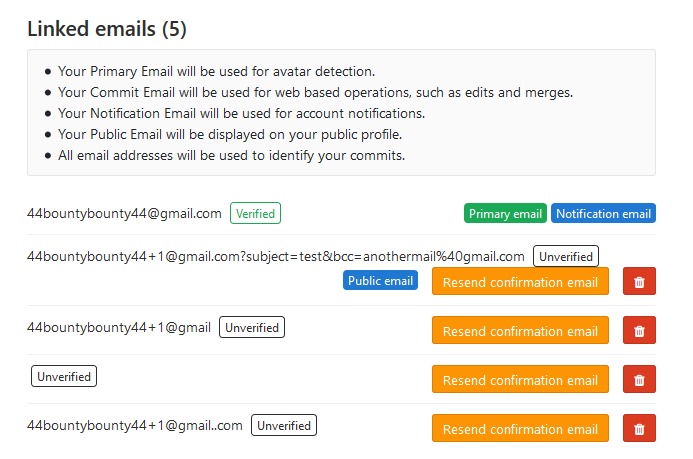
Task: Click trash icon for the blank email row
Action: (x=639, y=380)
